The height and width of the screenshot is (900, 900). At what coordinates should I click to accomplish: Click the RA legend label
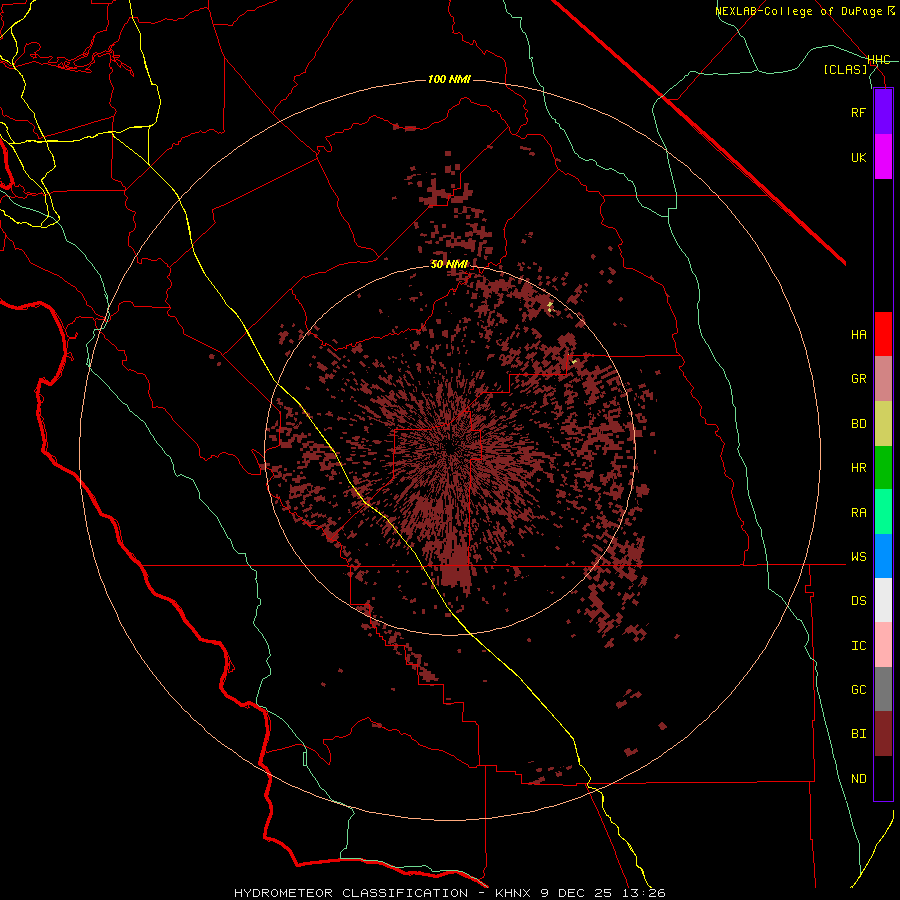pyautogui.click(x=858, y=512)
